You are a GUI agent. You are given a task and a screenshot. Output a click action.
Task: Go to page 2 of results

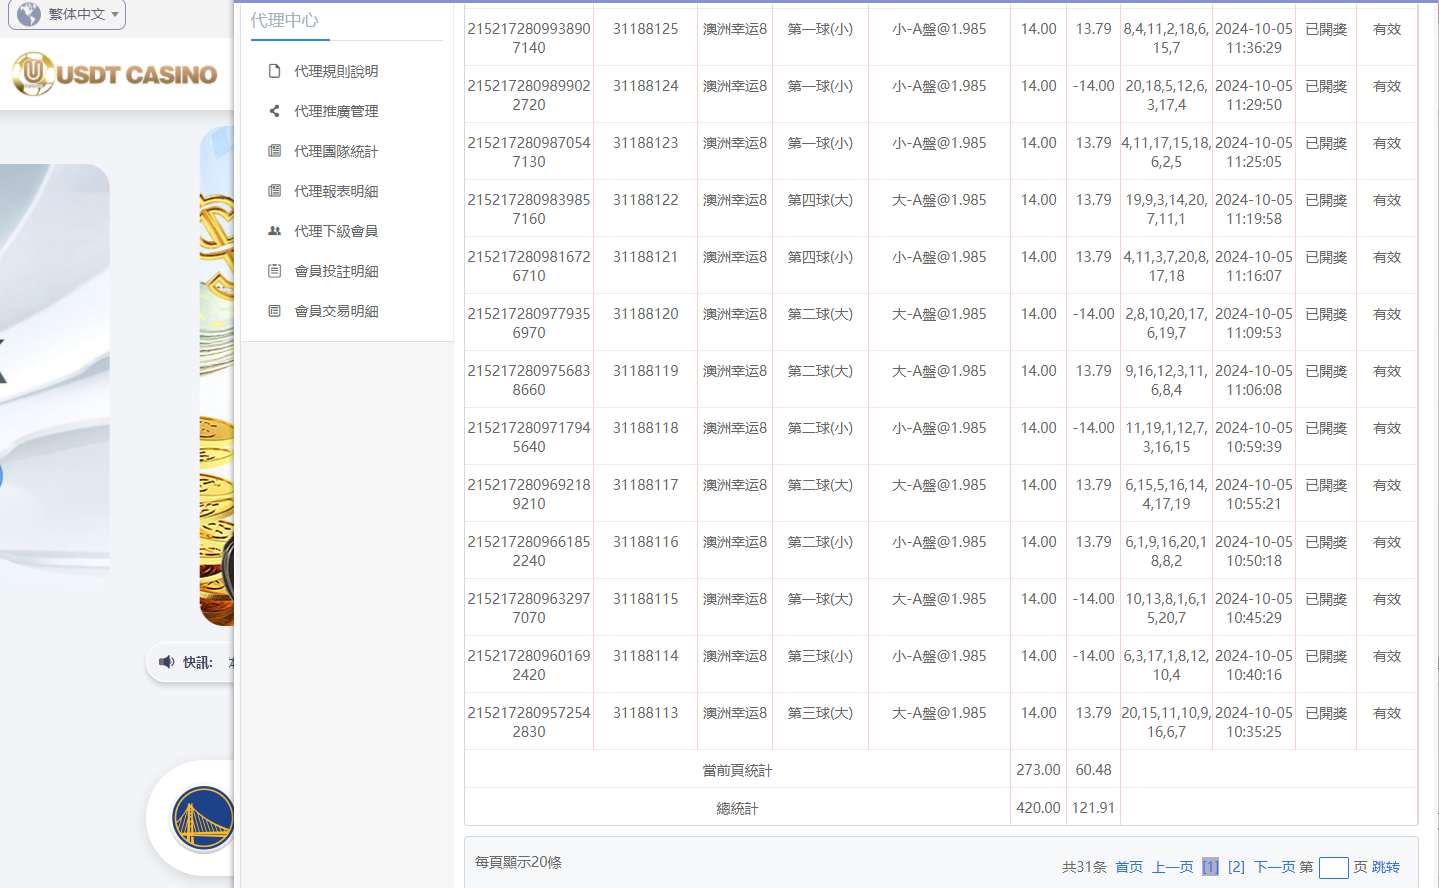(1236, 867)
